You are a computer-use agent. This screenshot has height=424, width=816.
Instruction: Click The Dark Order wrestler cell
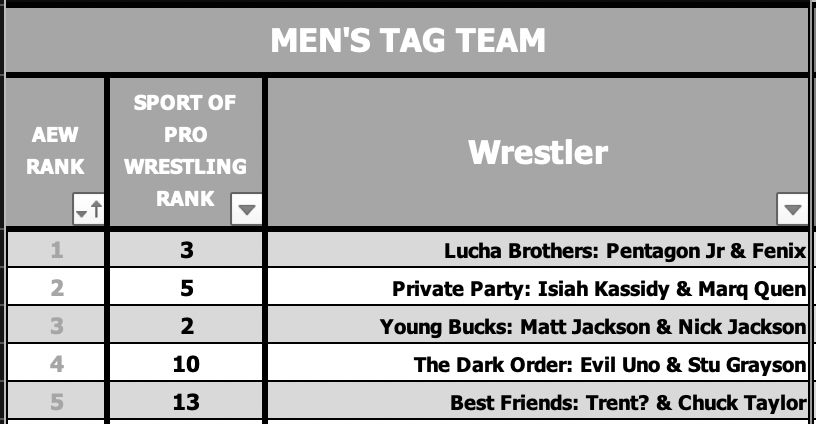tap(538, 364)
